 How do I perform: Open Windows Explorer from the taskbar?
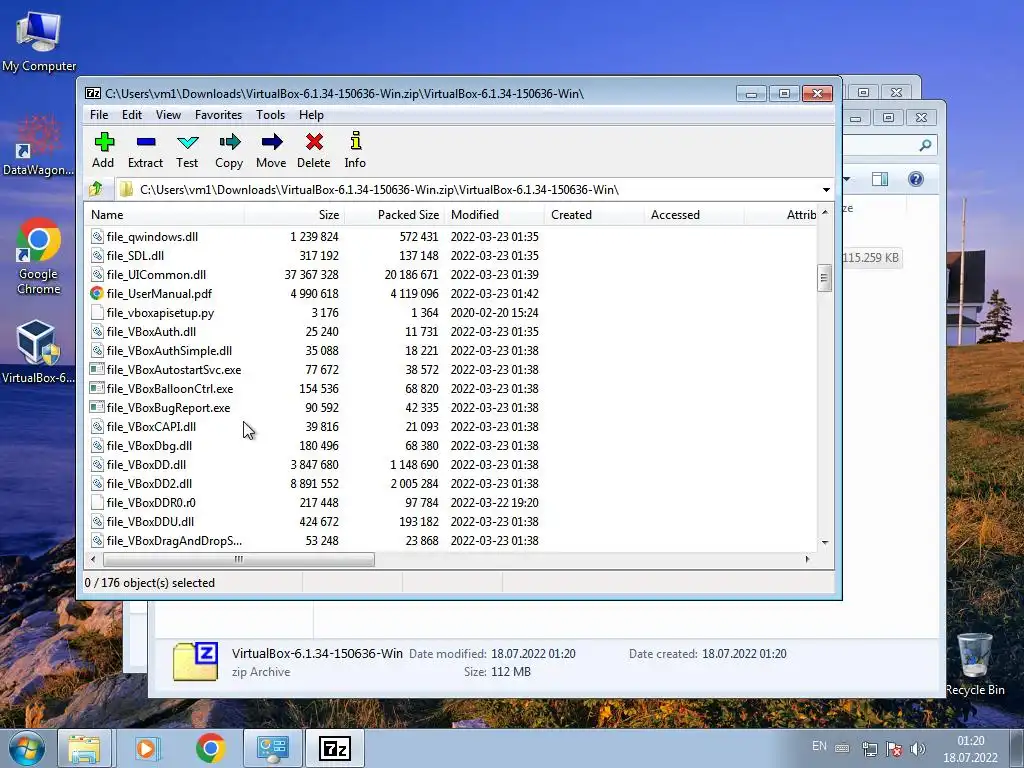(84, 748)
